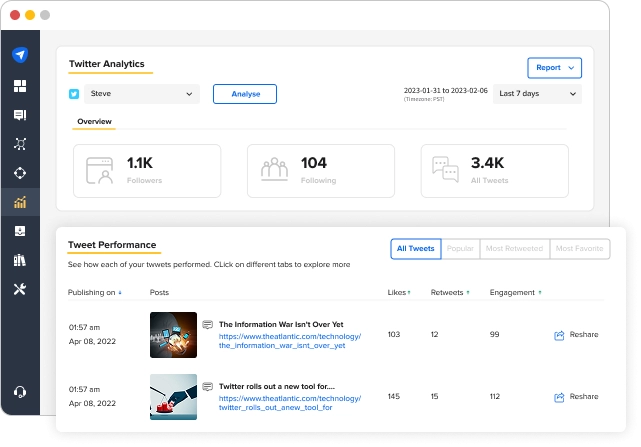641x447 pixels.
Task: Click the likes value 103
Action: (394, 335)
